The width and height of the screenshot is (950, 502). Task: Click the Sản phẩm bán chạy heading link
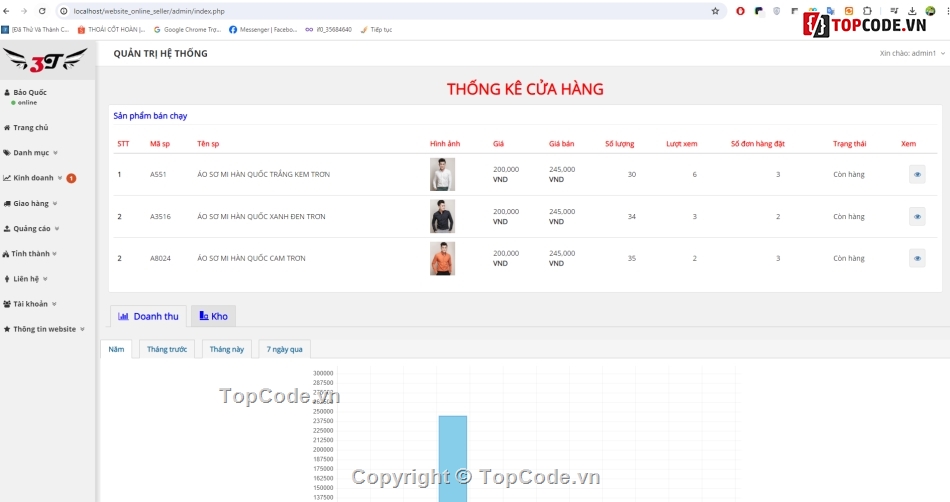click(x=150, y=116)
